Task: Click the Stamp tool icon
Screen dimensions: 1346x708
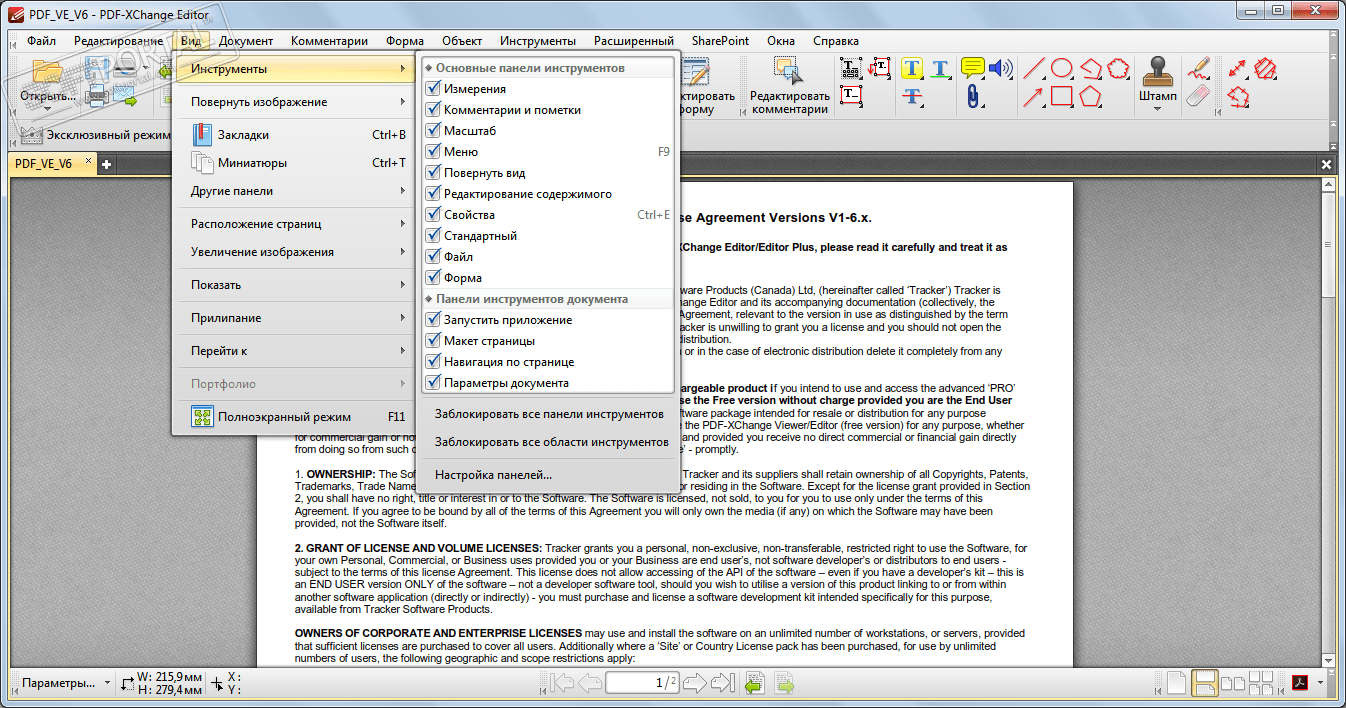Action: (x=1158, y=72)
